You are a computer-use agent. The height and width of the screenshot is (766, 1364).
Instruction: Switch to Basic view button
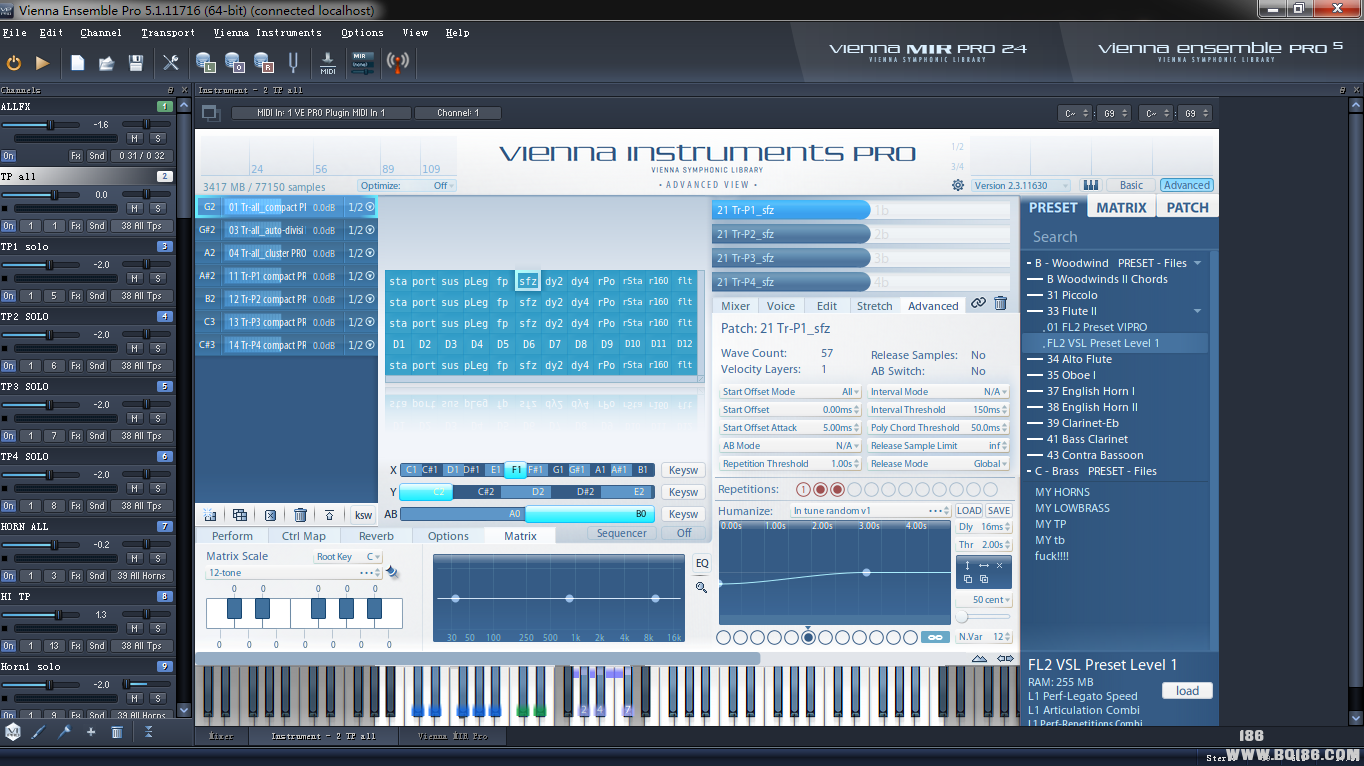pyautogui.click(x=1131, y=185)
